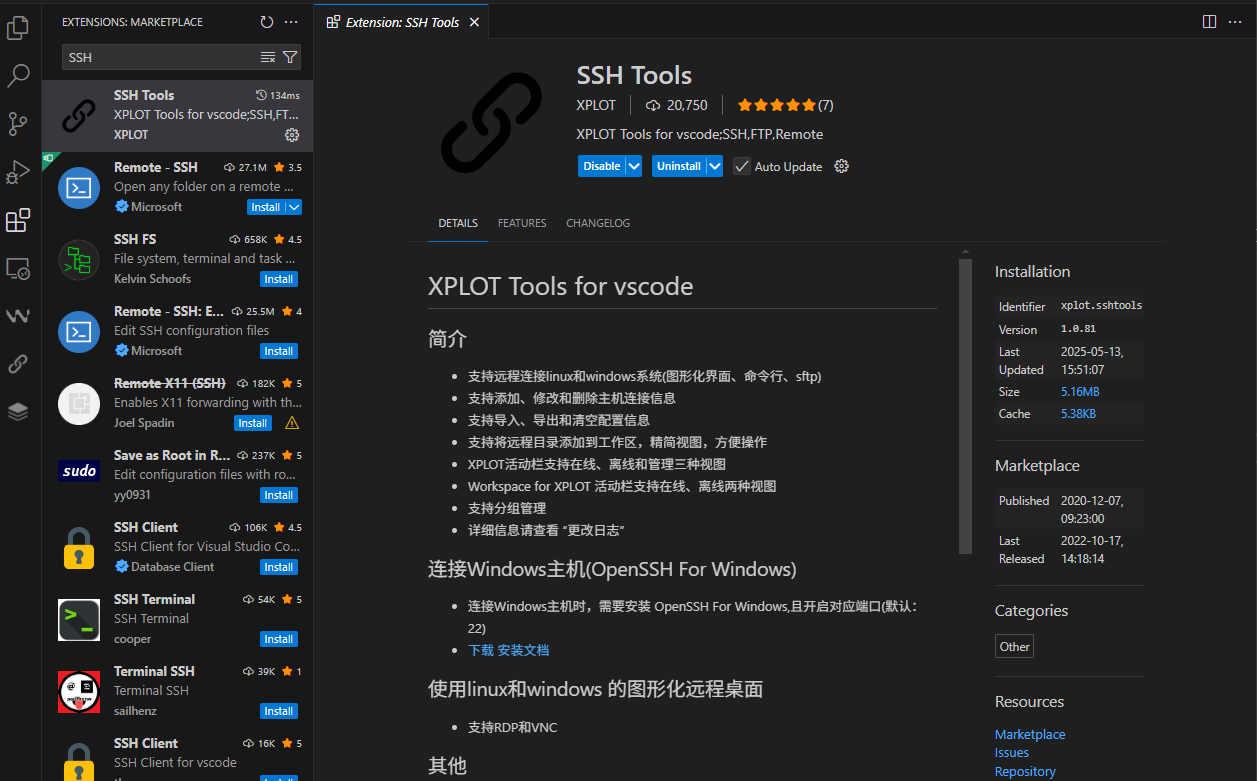This screenshot has height=781, width=1257.
Task: Install the Remote X11 (SSH) extension
Action: tap(253, 423)
